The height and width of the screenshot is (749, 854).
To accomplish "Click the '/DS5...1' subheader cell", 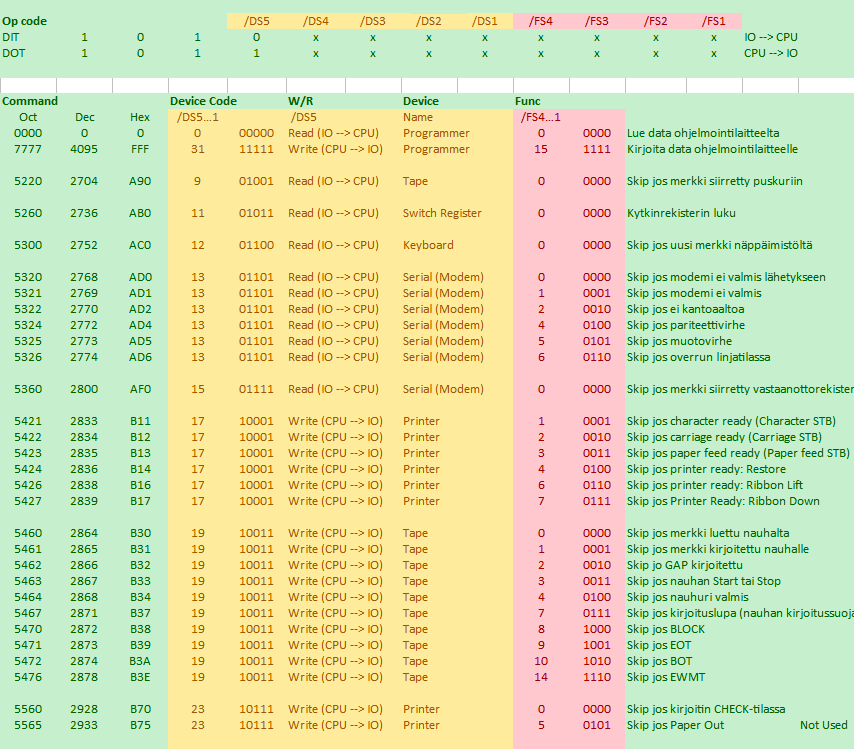I will (198, 117).
